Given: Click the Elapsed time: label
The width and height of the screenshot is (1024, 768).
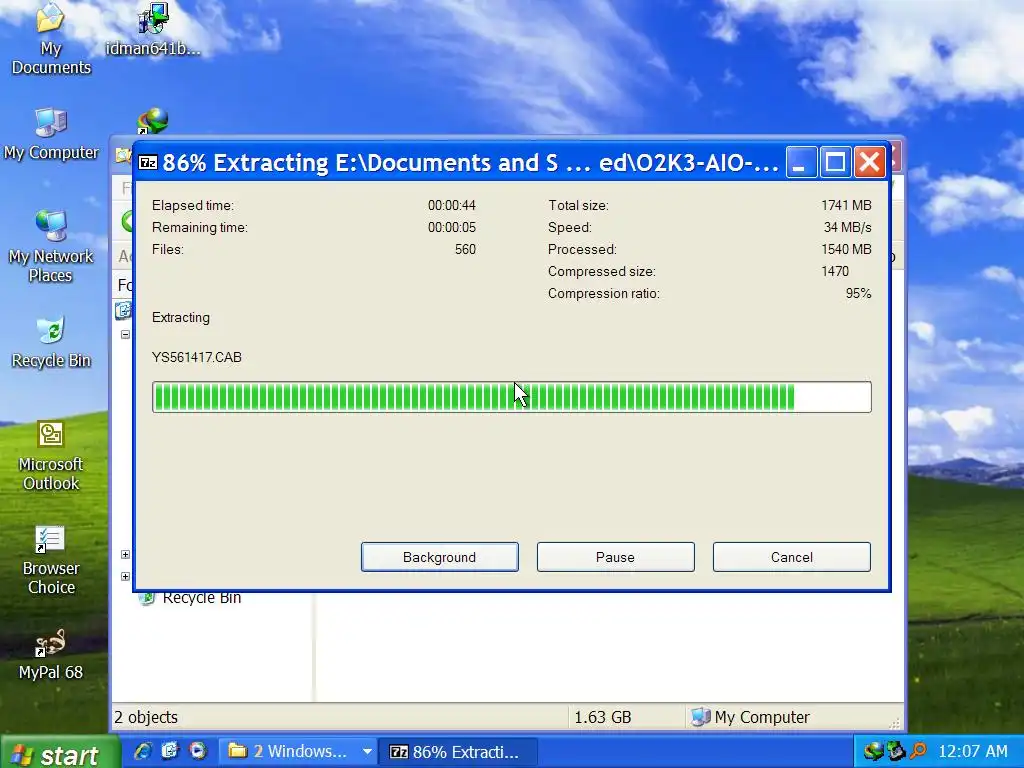Looking at the screenshot, I should (x=193, y=205).
